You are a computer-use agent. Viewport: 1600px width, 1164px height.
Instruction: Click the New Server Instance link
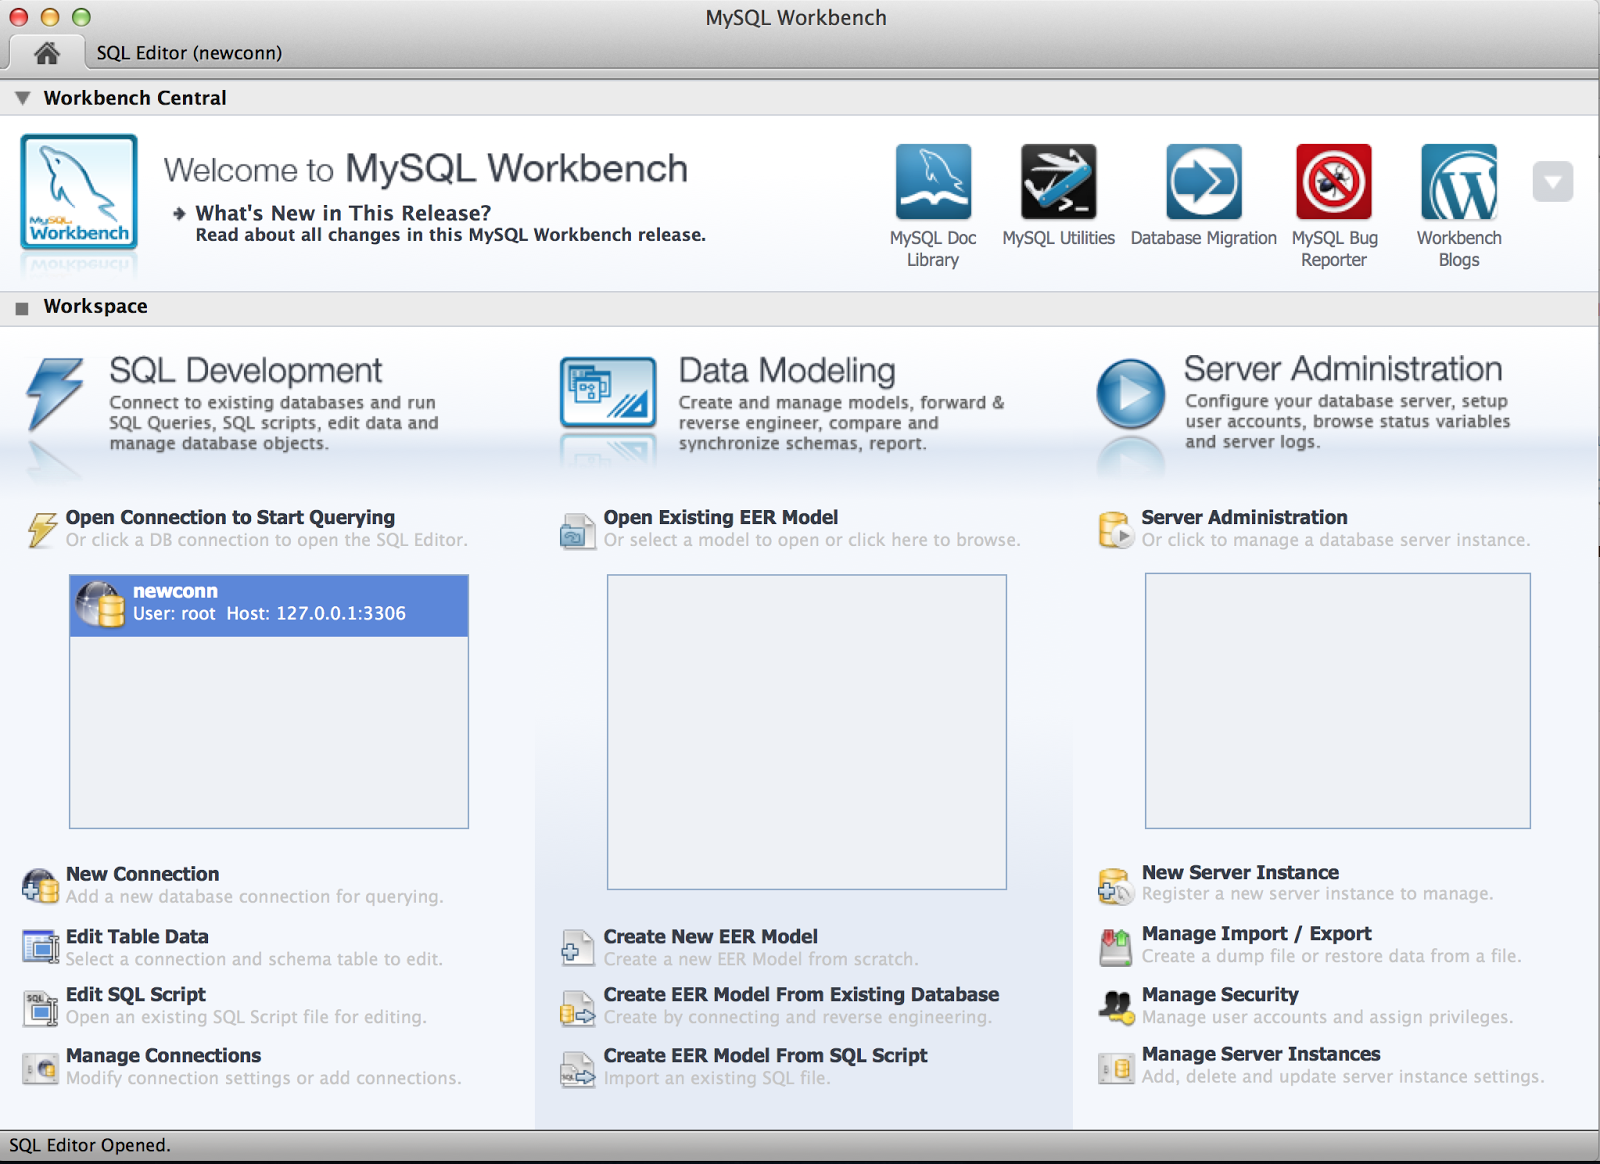pyautogui.click(x=1240, y=873)
